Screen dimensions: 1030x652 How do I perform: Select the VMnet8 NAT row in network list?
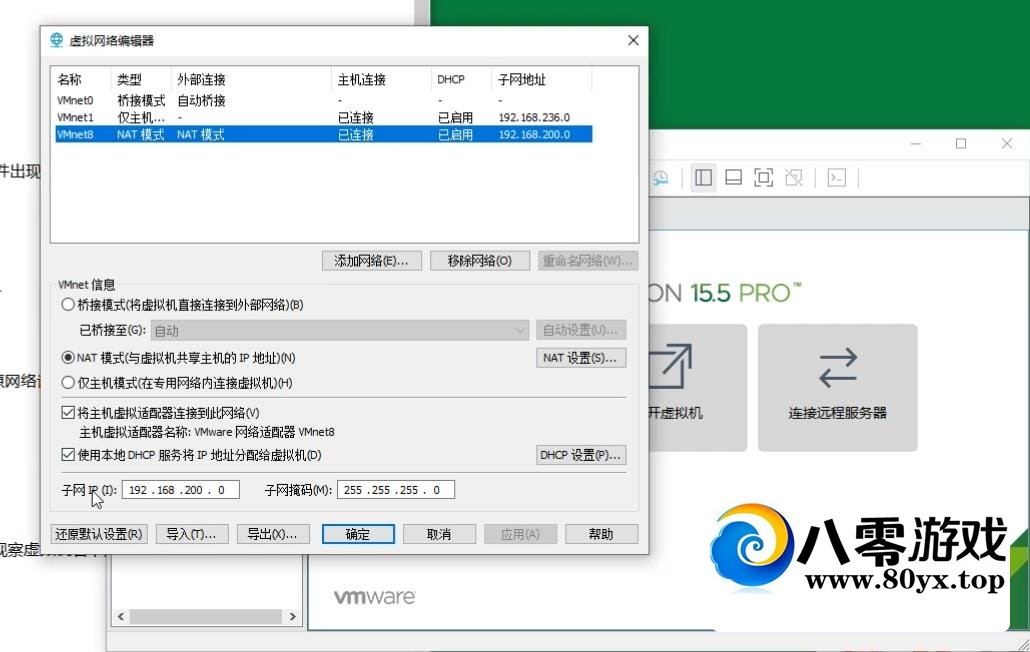pyautogui.click(x=324, y=135)
